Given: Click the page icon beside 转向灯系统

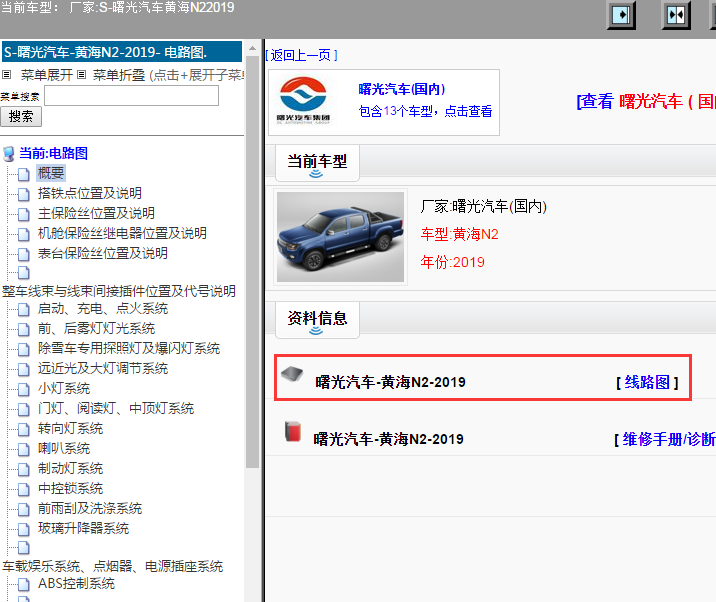Looking at the screenshot, I should (x=24, y=429).
